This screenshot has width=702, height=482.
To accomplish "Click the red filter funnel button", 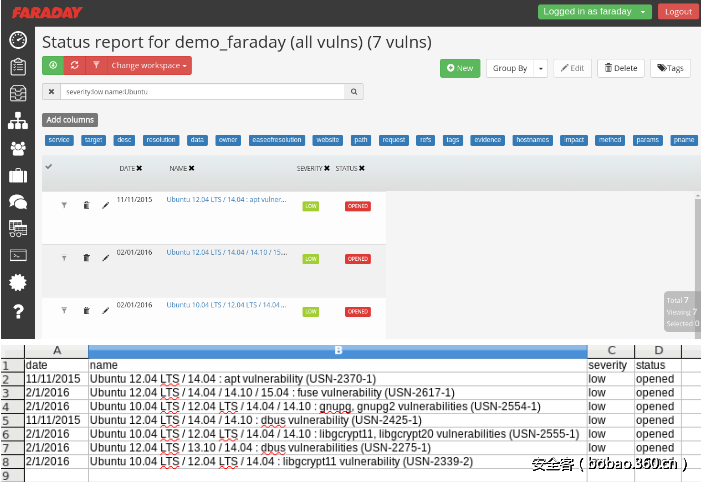I will click(x=96, y=65).
